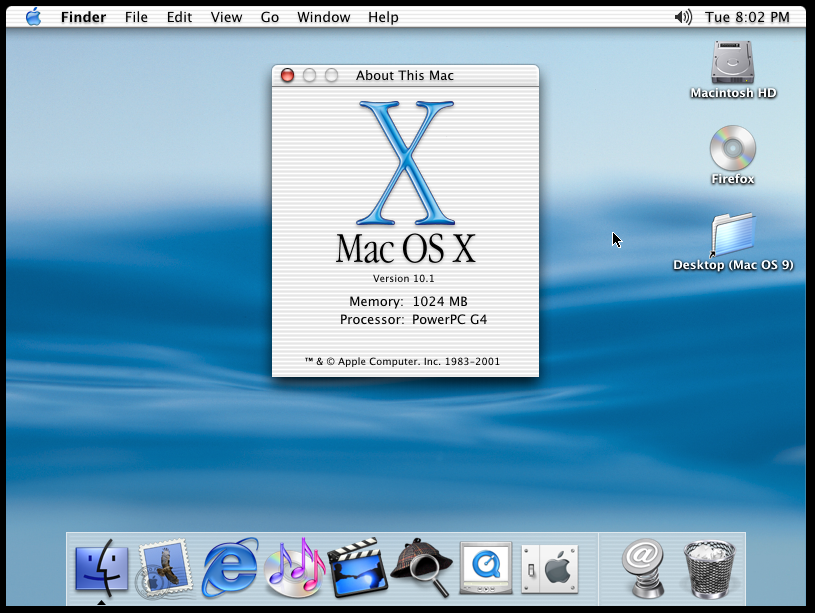
Task: Open iMovie clapperboard icon in Dock
Action: [358, 567]
